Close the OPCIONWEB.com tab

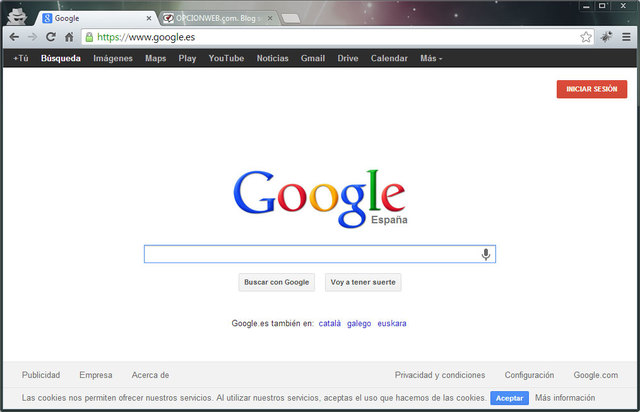click(x=270, y=18)
